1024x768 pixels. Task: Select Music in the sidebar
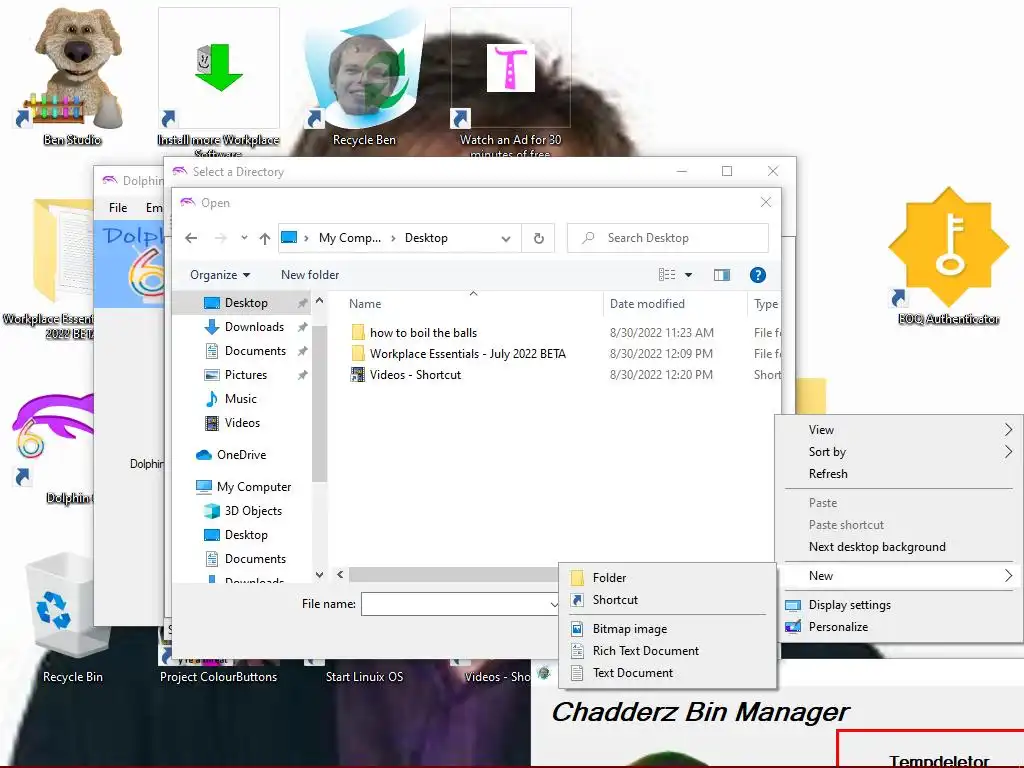pos(240,399)
